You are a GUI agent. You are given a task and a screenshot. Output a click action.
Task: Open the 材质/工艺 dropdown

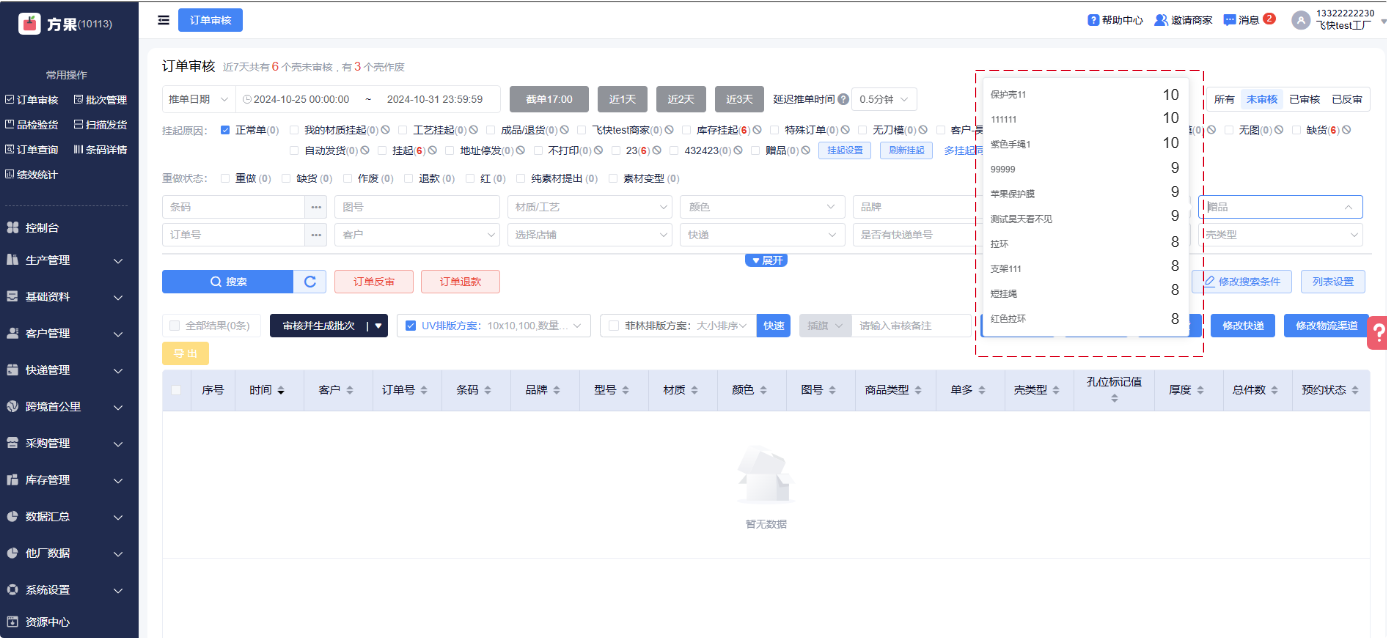590,207
